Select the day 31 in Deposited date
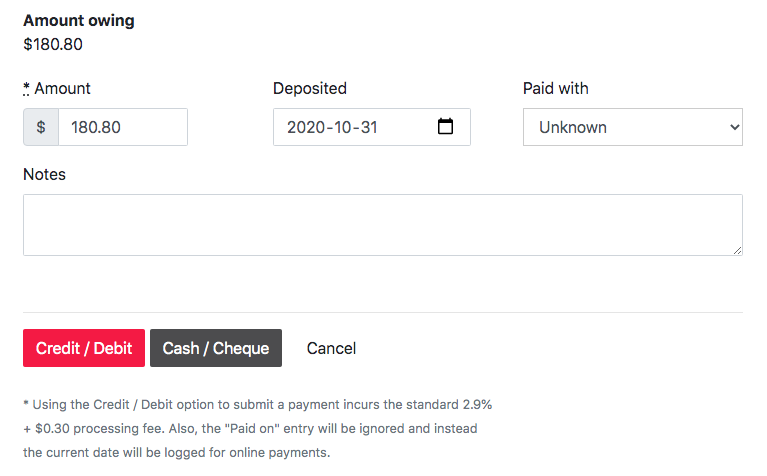This screenshot has height=476, width=767. [x=369, y=127]
